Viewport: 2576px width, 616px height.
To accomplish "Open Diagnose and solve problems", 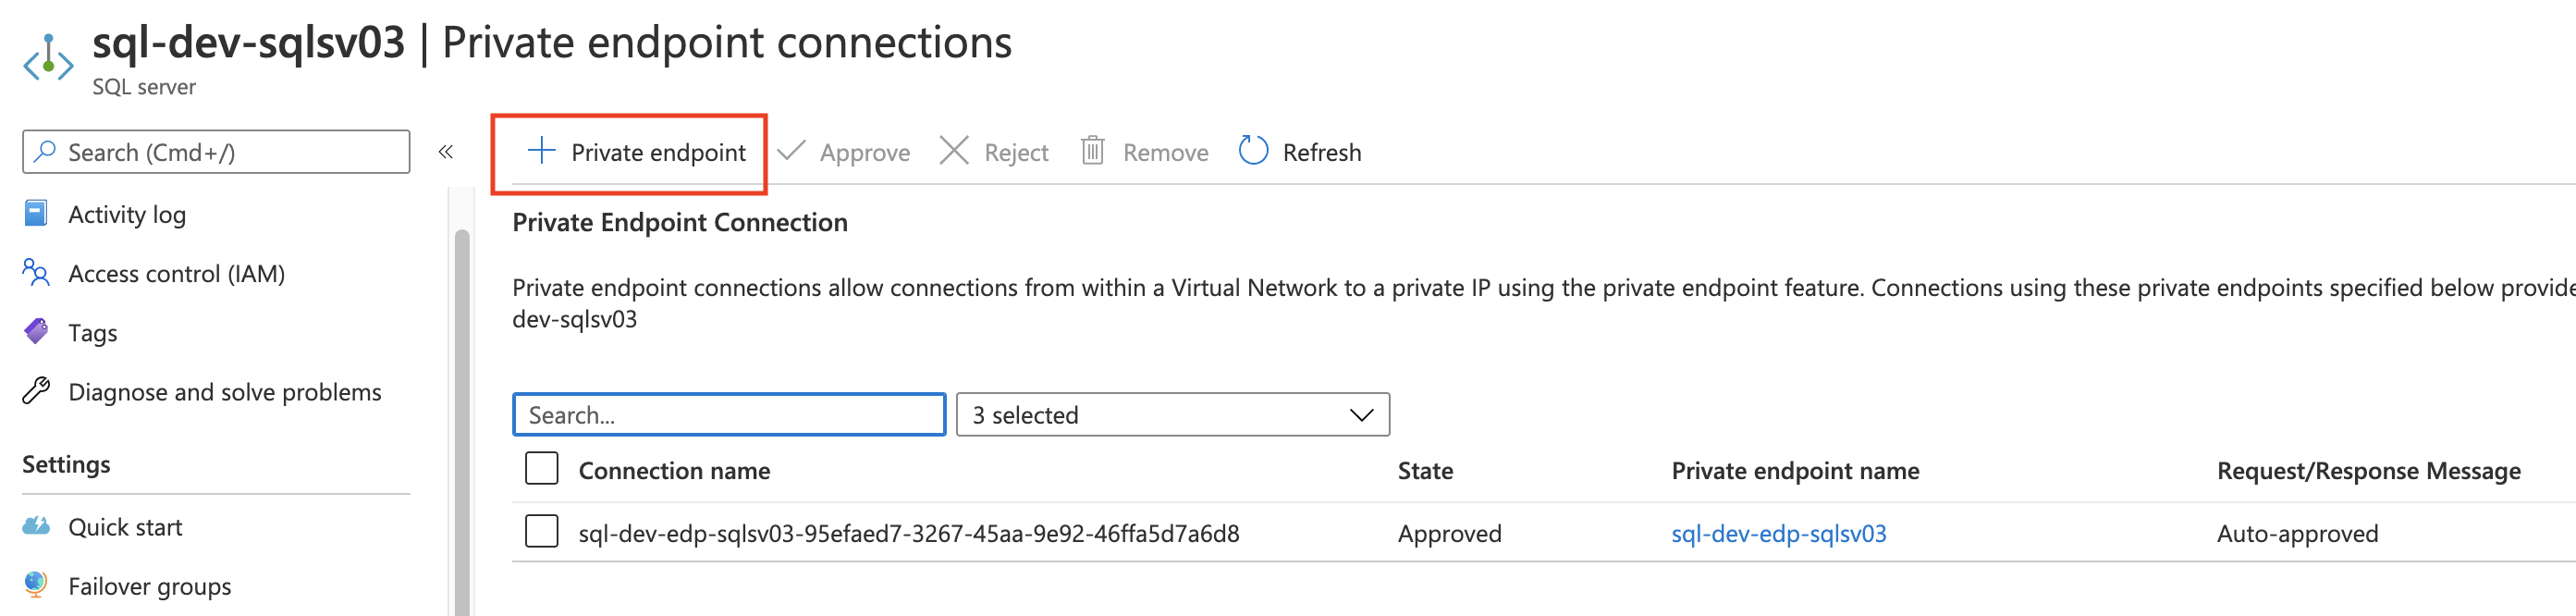I will pyautogui.click(x=224, y=392).
